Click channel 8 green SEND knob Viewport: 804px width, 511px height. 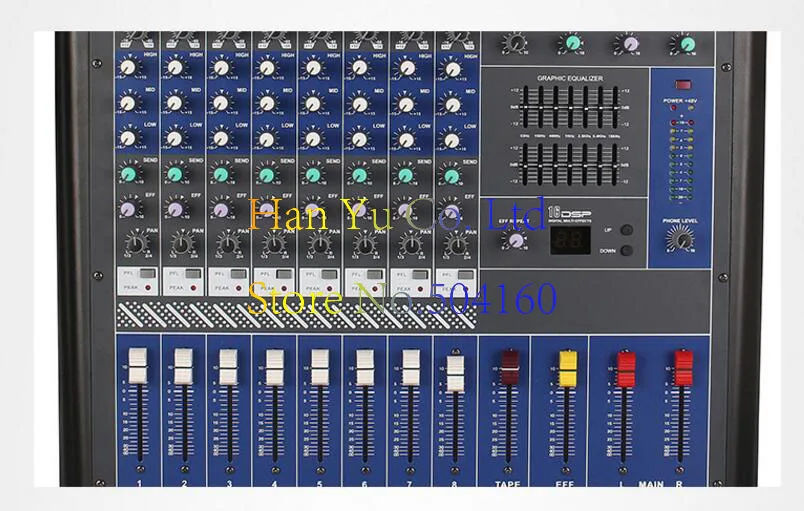[451, 176]
